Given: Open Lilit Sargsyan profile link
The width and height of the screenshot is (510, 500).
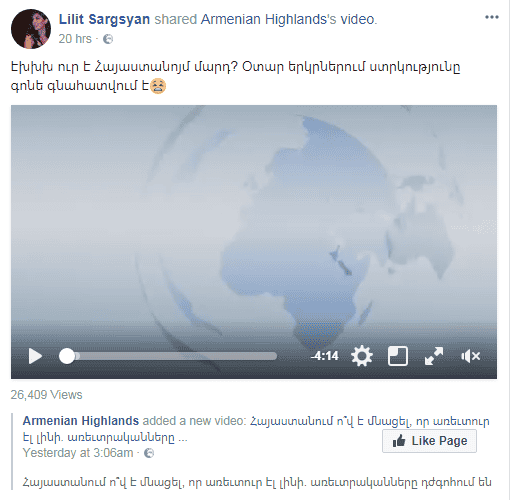Looking at the screenshot, I should (104, 19).
